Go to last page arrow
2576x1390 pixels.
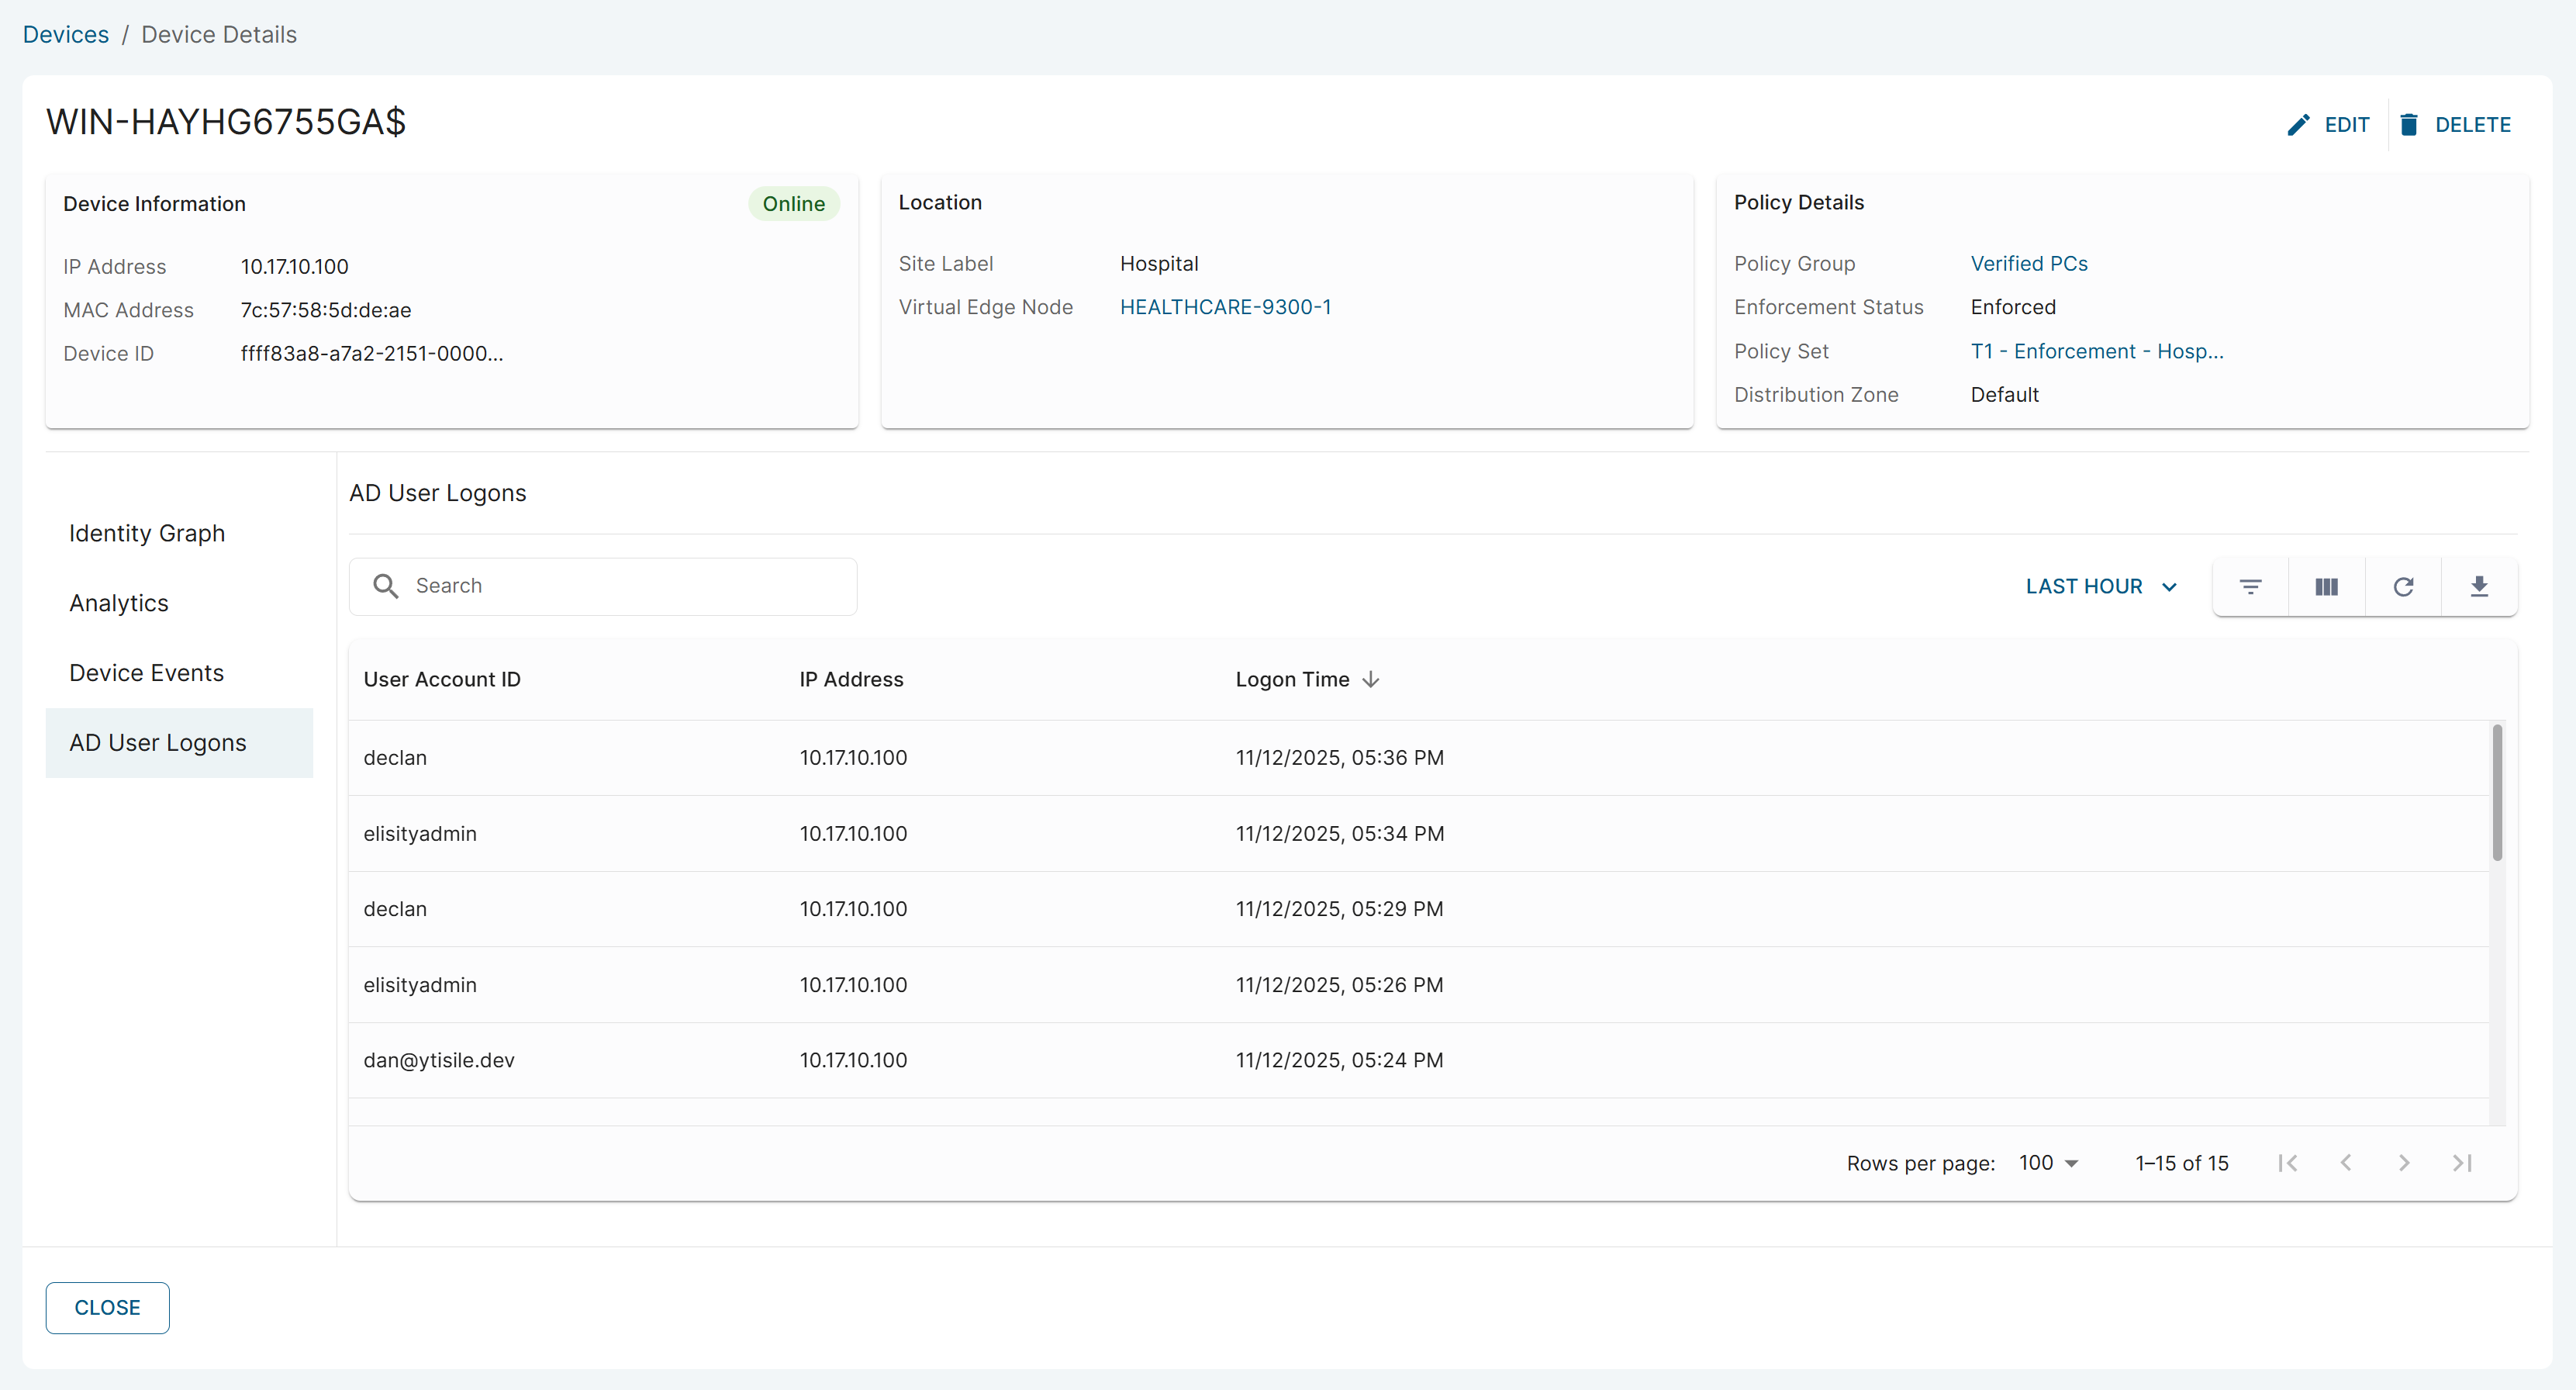[2462, 1163]
